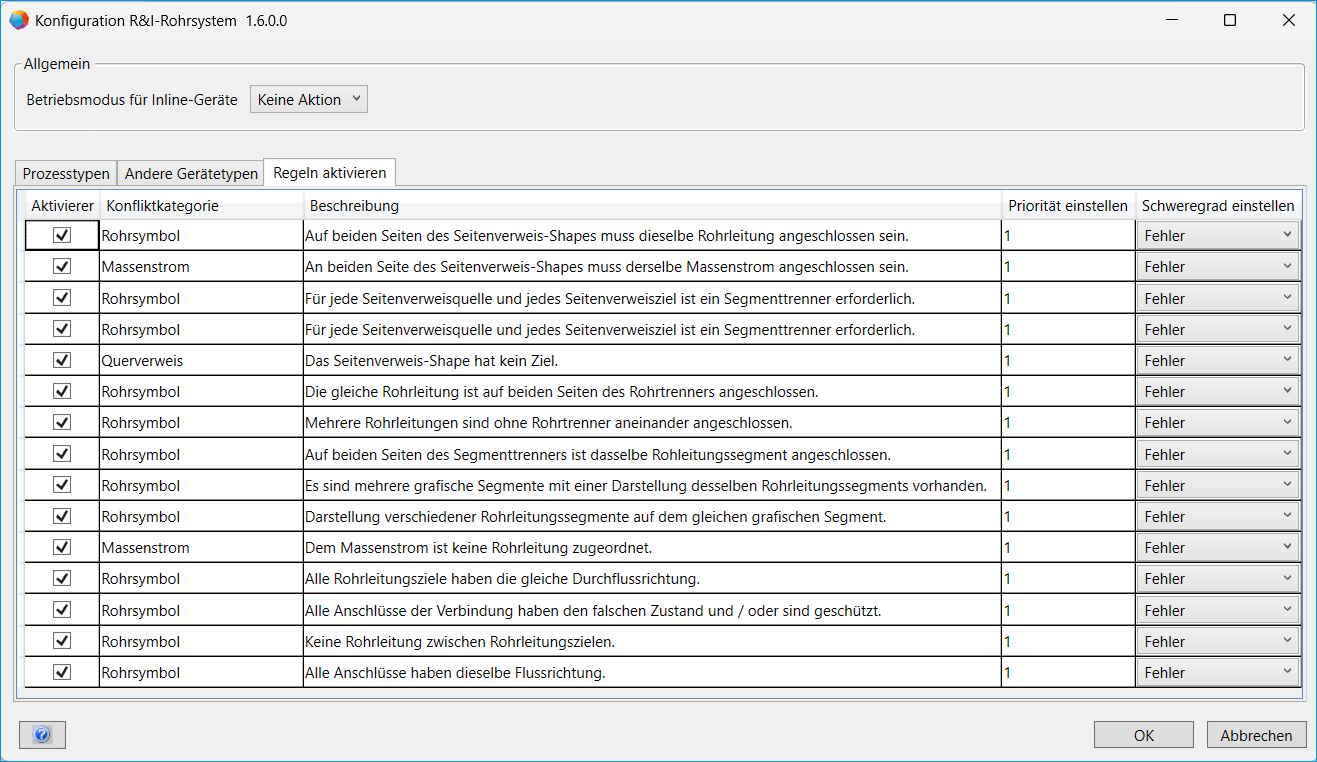The height and width of the screenshot is (762, 1317).
Task: Open the Andere Gerätetypen tab
Action: point(190,174)
